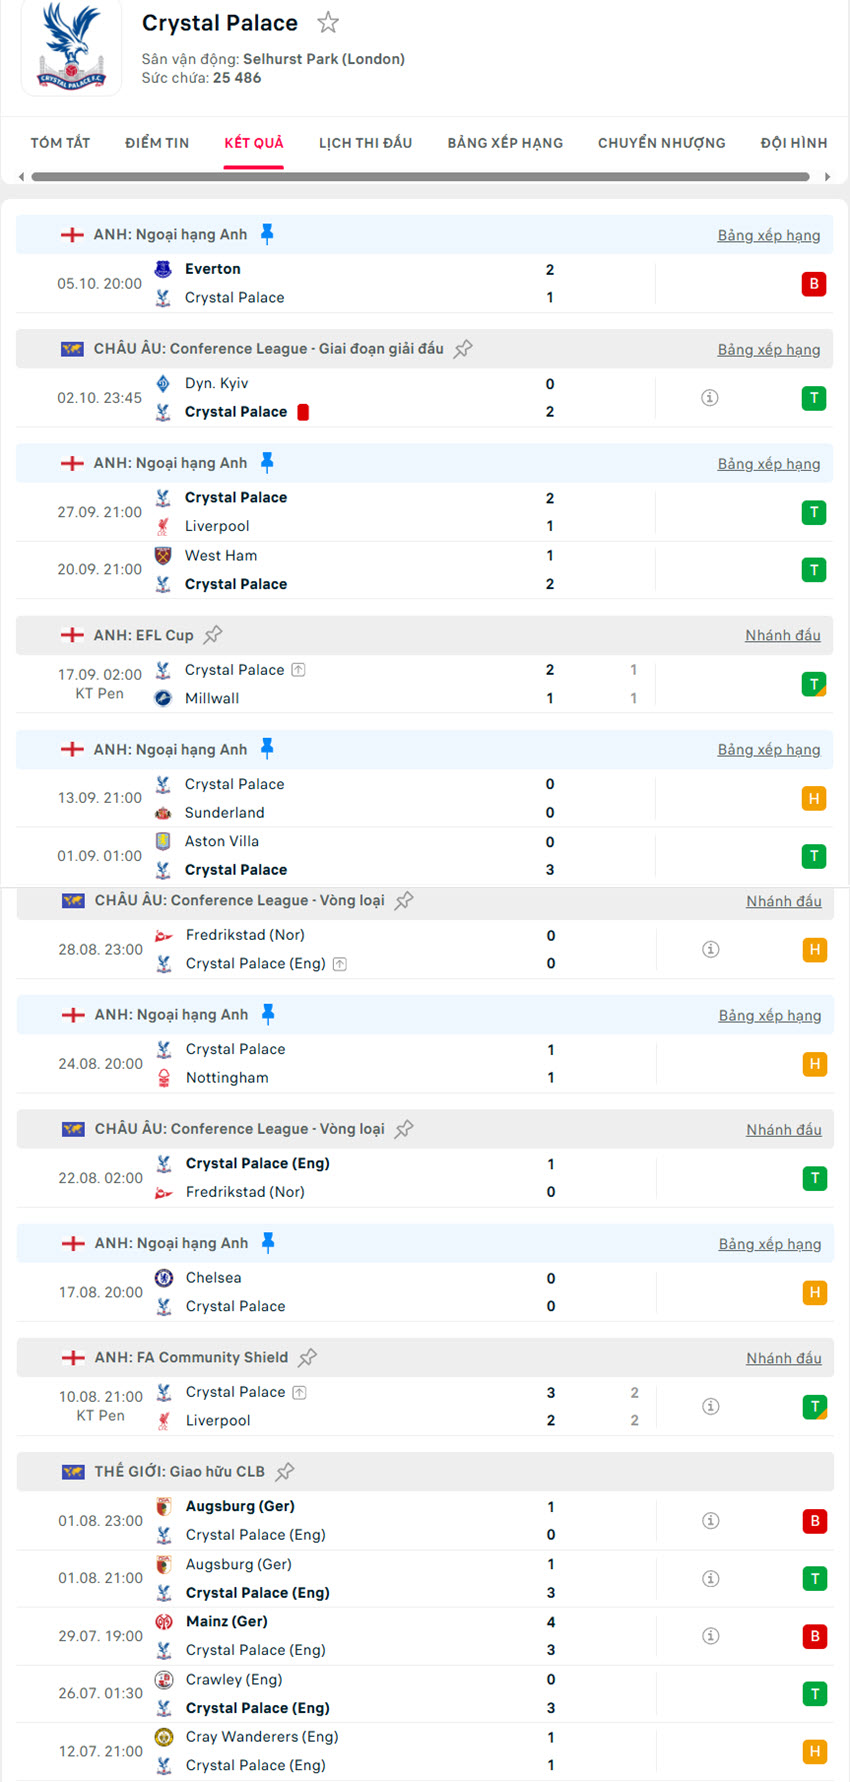Add Crystal Palace to favorites with star

[328, 22]
